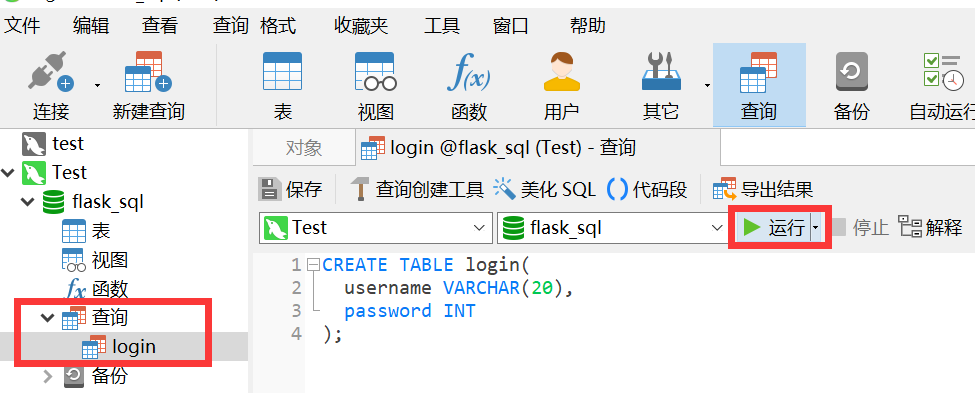Click VARCHAR keyword on line 2
Viewport: 975px width, 393px height.
pos(481,288)
